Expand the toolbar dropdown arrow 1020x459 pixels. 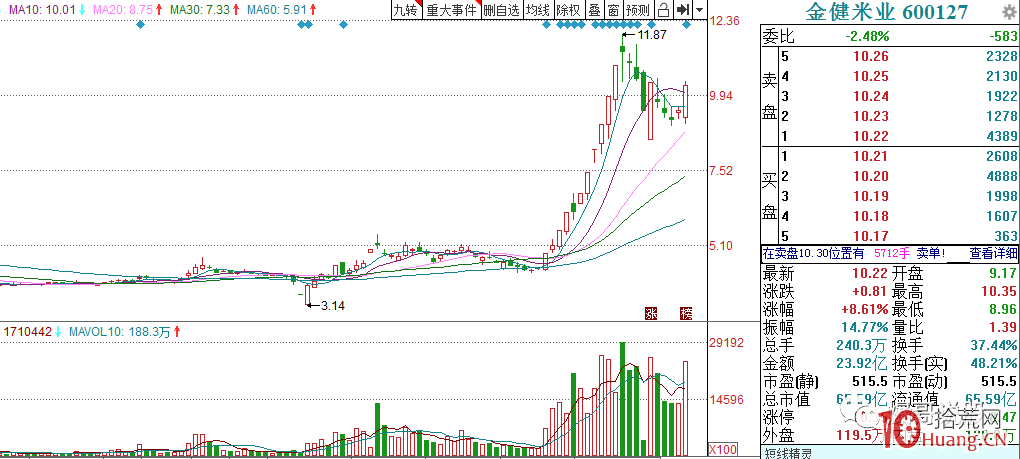click(x=699, y=10)
